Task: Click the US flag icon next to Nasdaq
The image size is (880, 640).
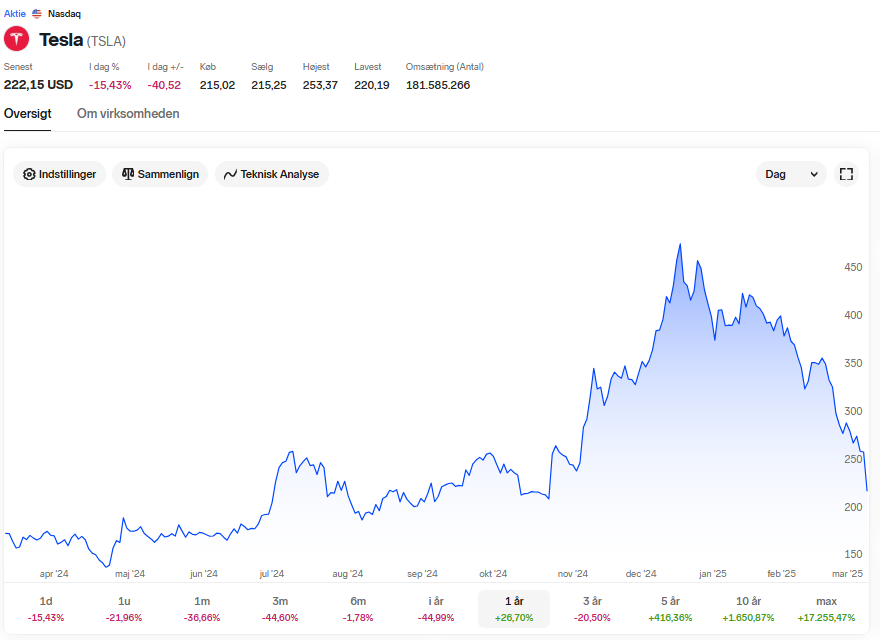Action: click(x=37, y=13)
